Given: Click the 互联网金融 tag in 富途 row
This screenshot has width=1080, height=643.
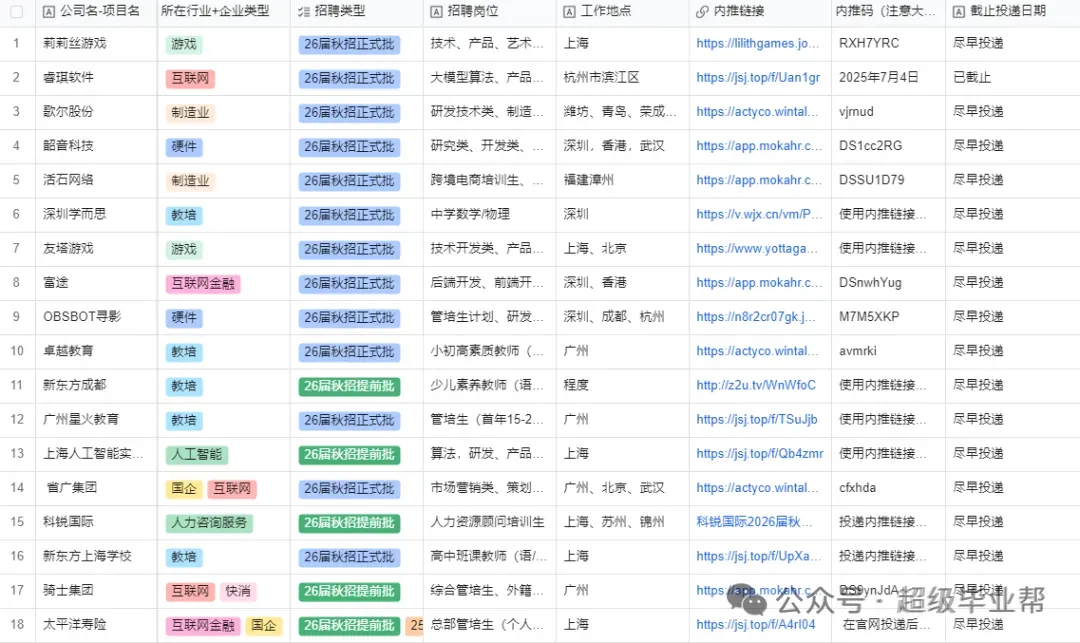Looking at the screenshot, I should (203, 284).
